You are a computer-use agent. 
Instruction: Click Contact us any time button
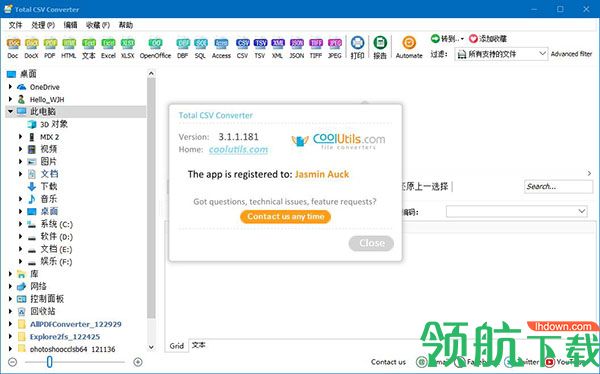pos(285,217)
